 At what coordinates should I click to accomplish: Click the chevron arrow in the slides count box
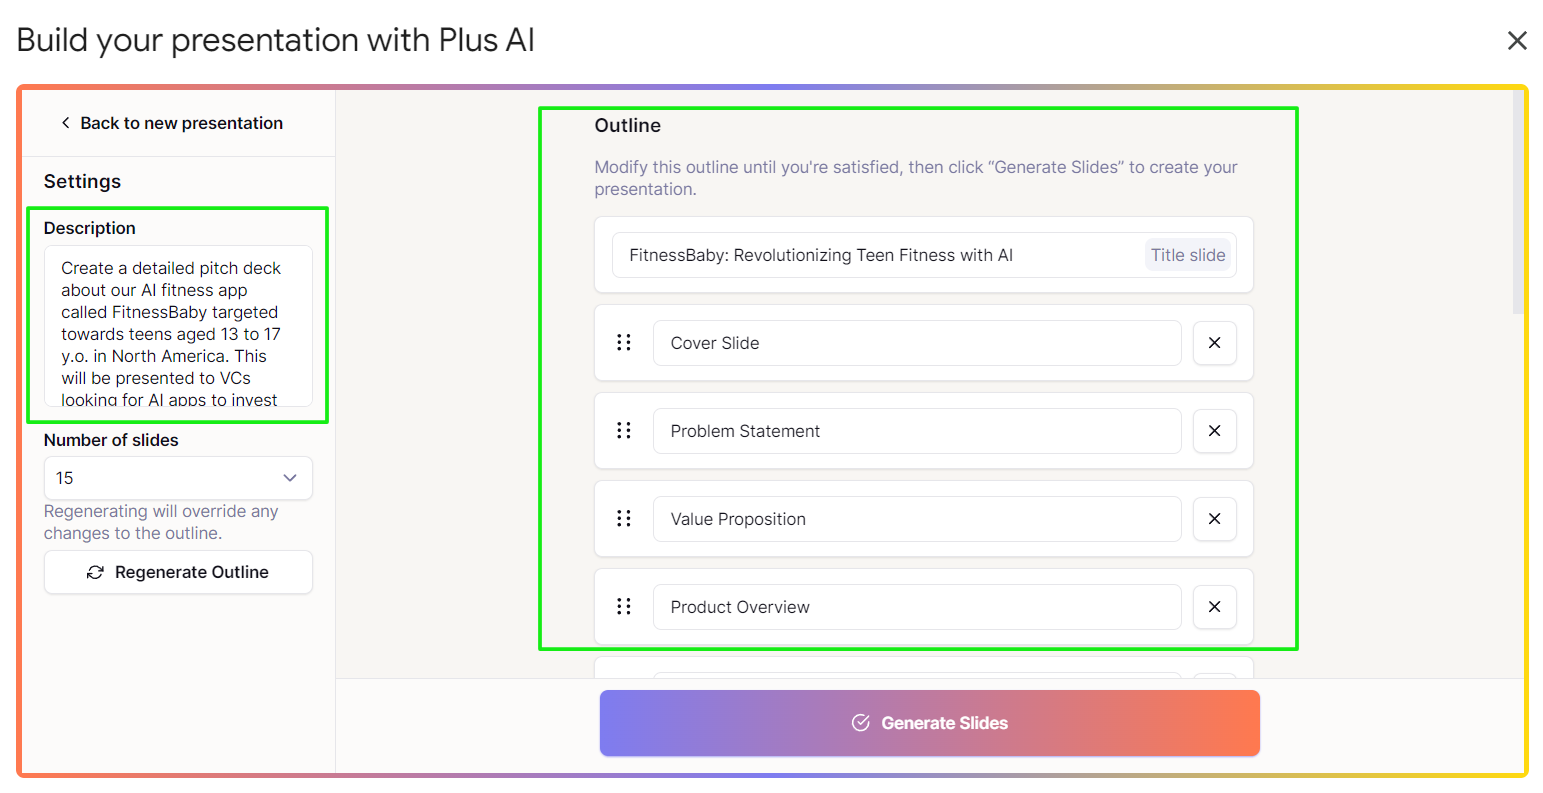[x=290, y=478]
